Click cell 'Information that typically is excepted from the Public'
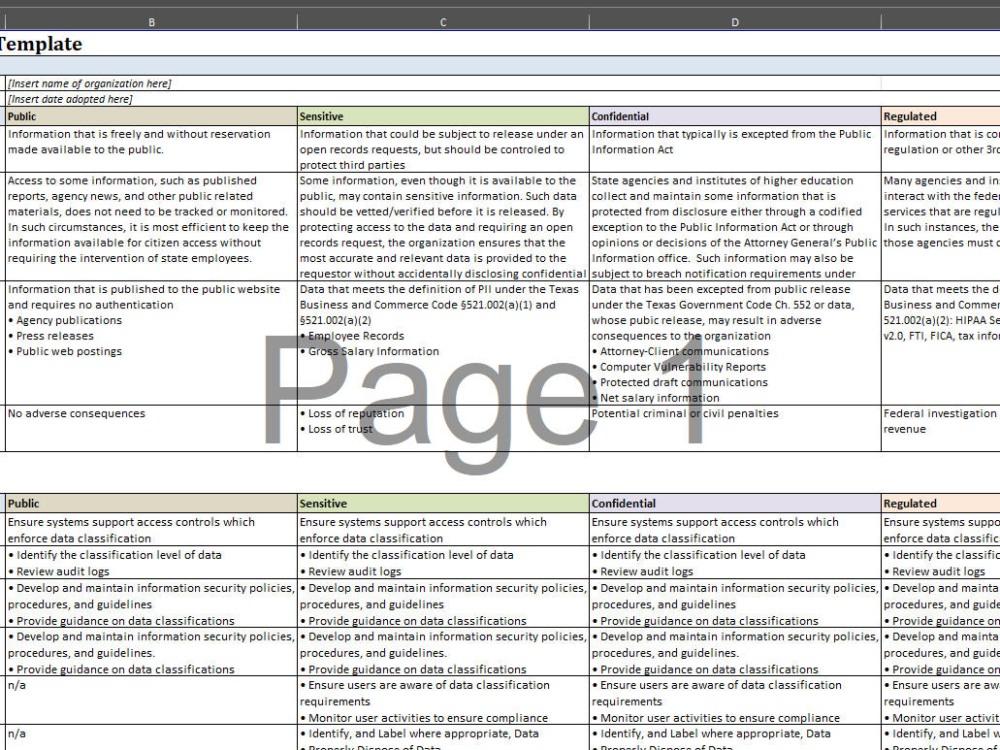1000x750 pixels. [x=735, y=148]
